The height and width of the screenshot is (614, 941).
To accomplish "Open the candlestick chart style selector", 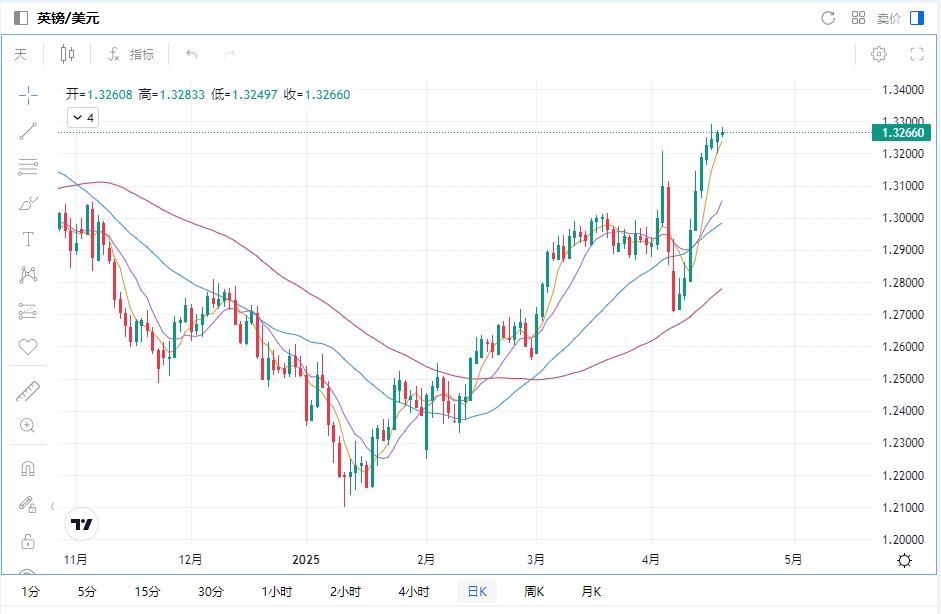I will coord(67,54).
